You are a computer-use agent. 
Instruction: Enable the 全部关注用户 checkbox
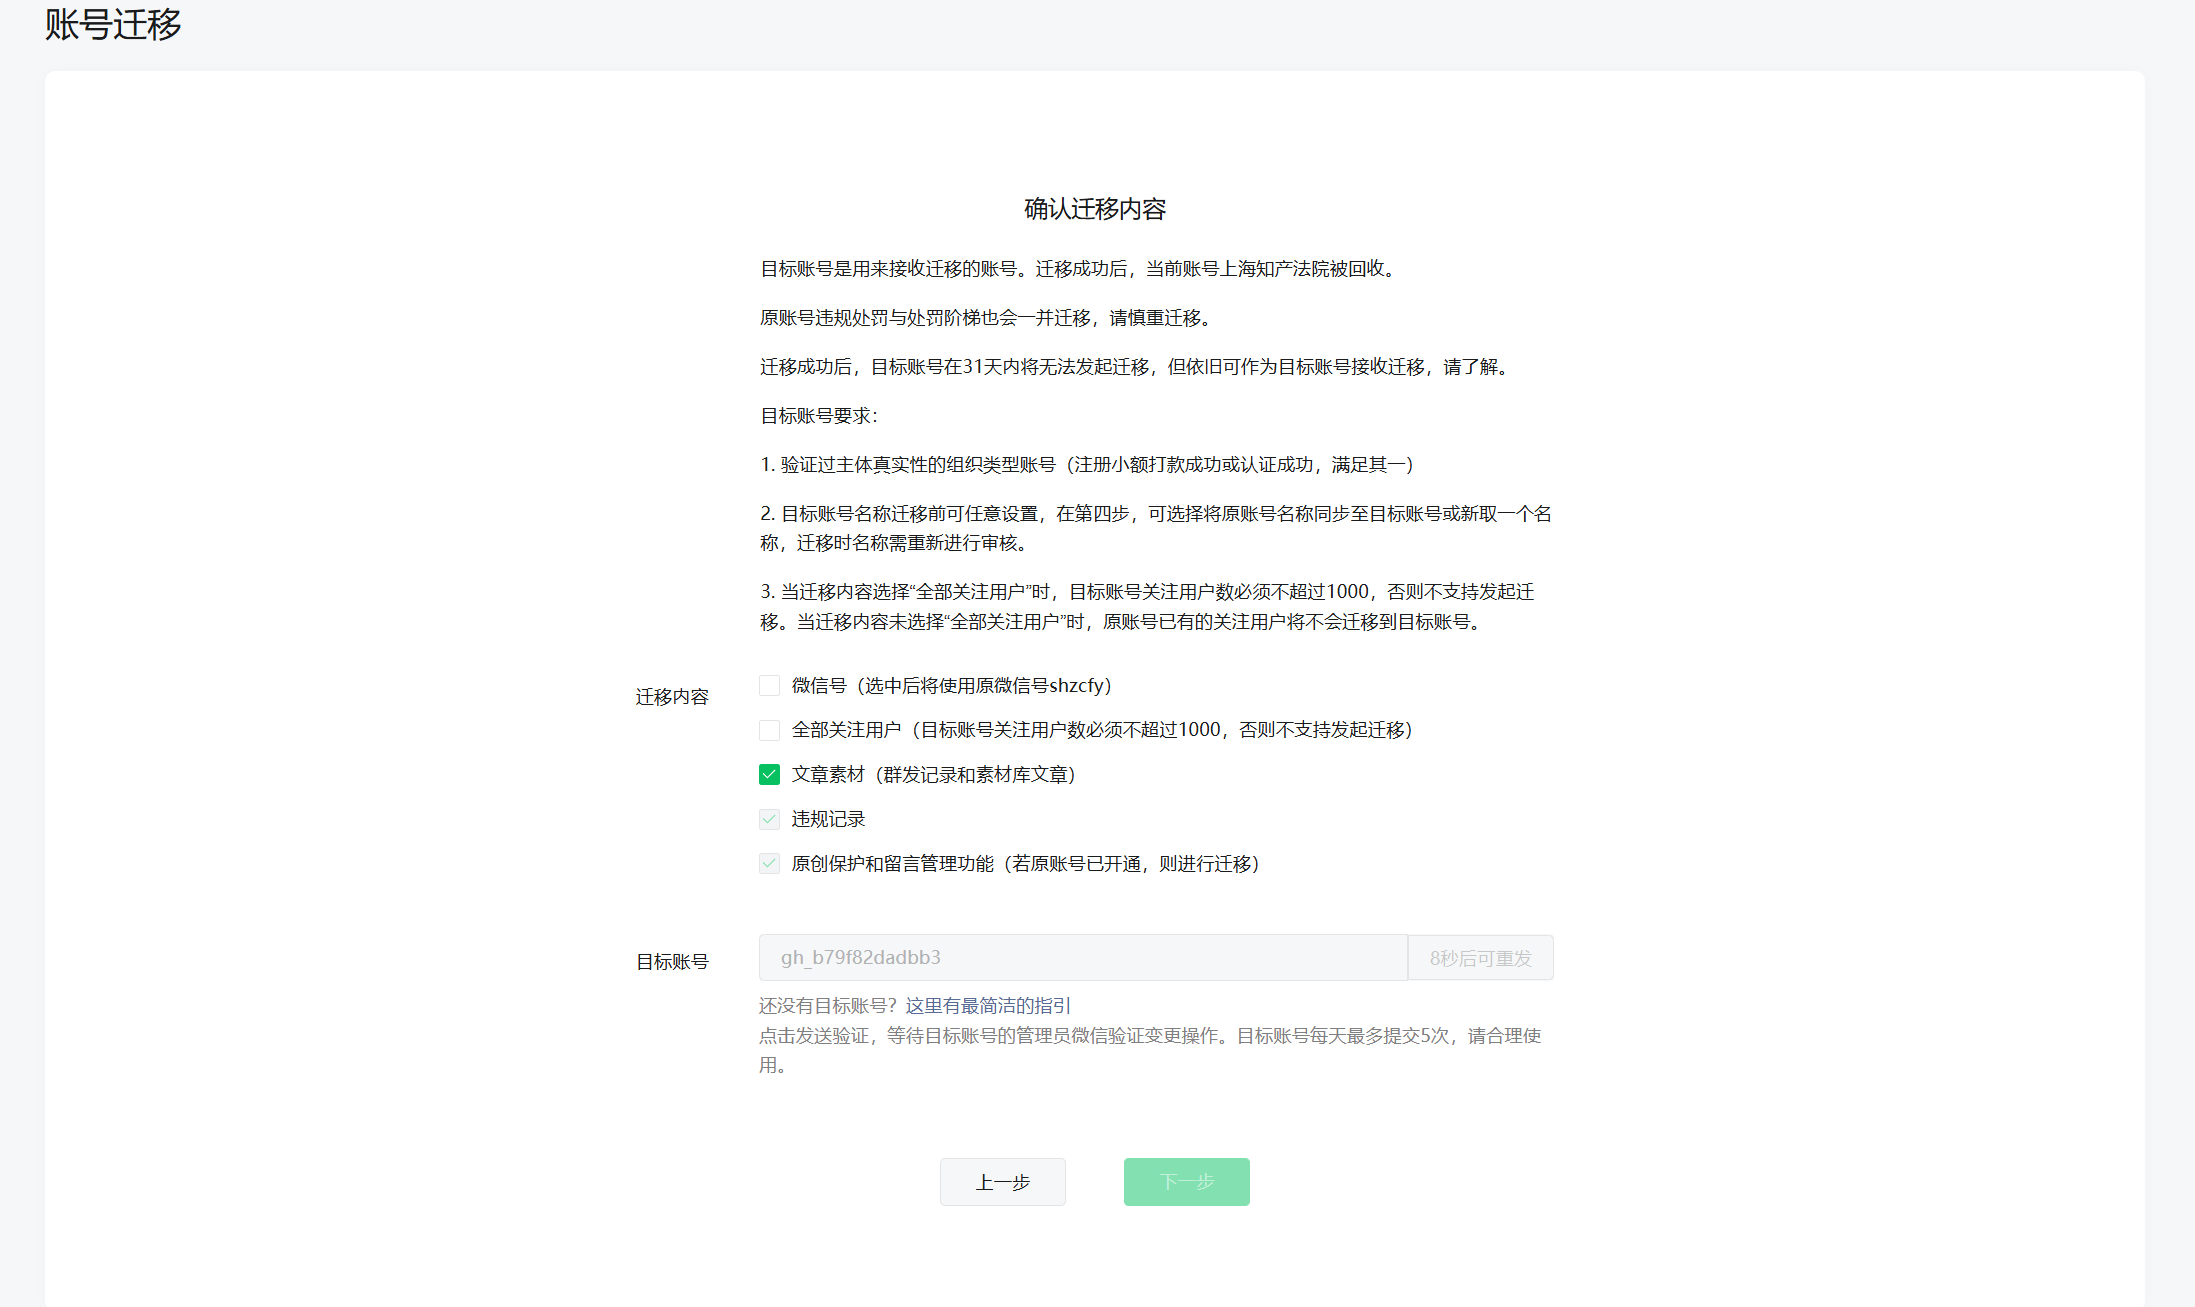click(769, 731)
